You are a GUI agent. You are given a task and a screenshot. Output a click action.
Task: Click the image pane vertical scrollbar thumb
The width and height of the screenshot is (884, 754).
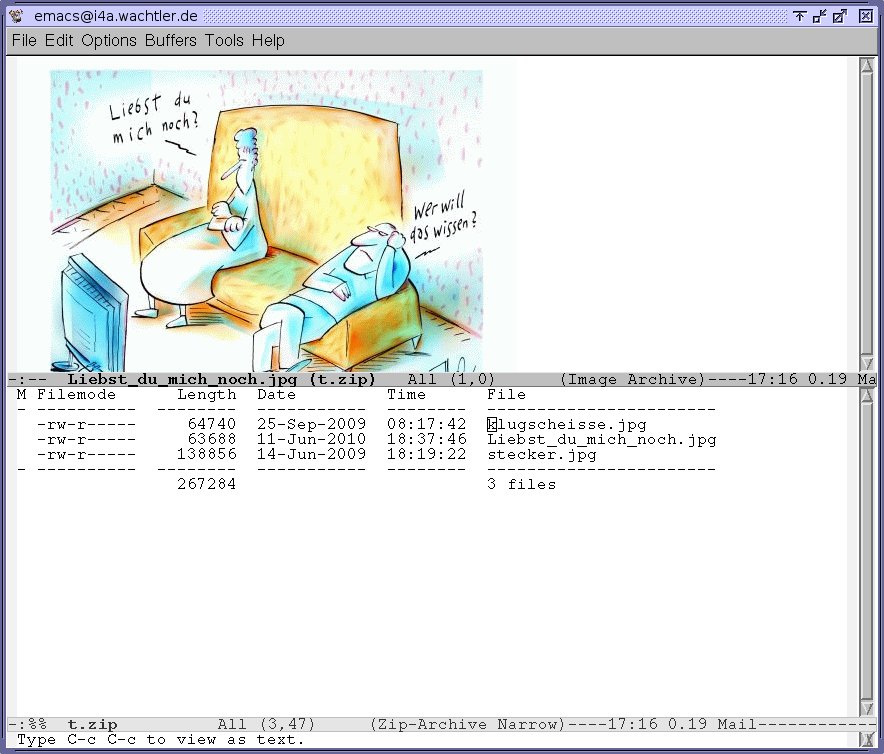(x=867, y=213)
